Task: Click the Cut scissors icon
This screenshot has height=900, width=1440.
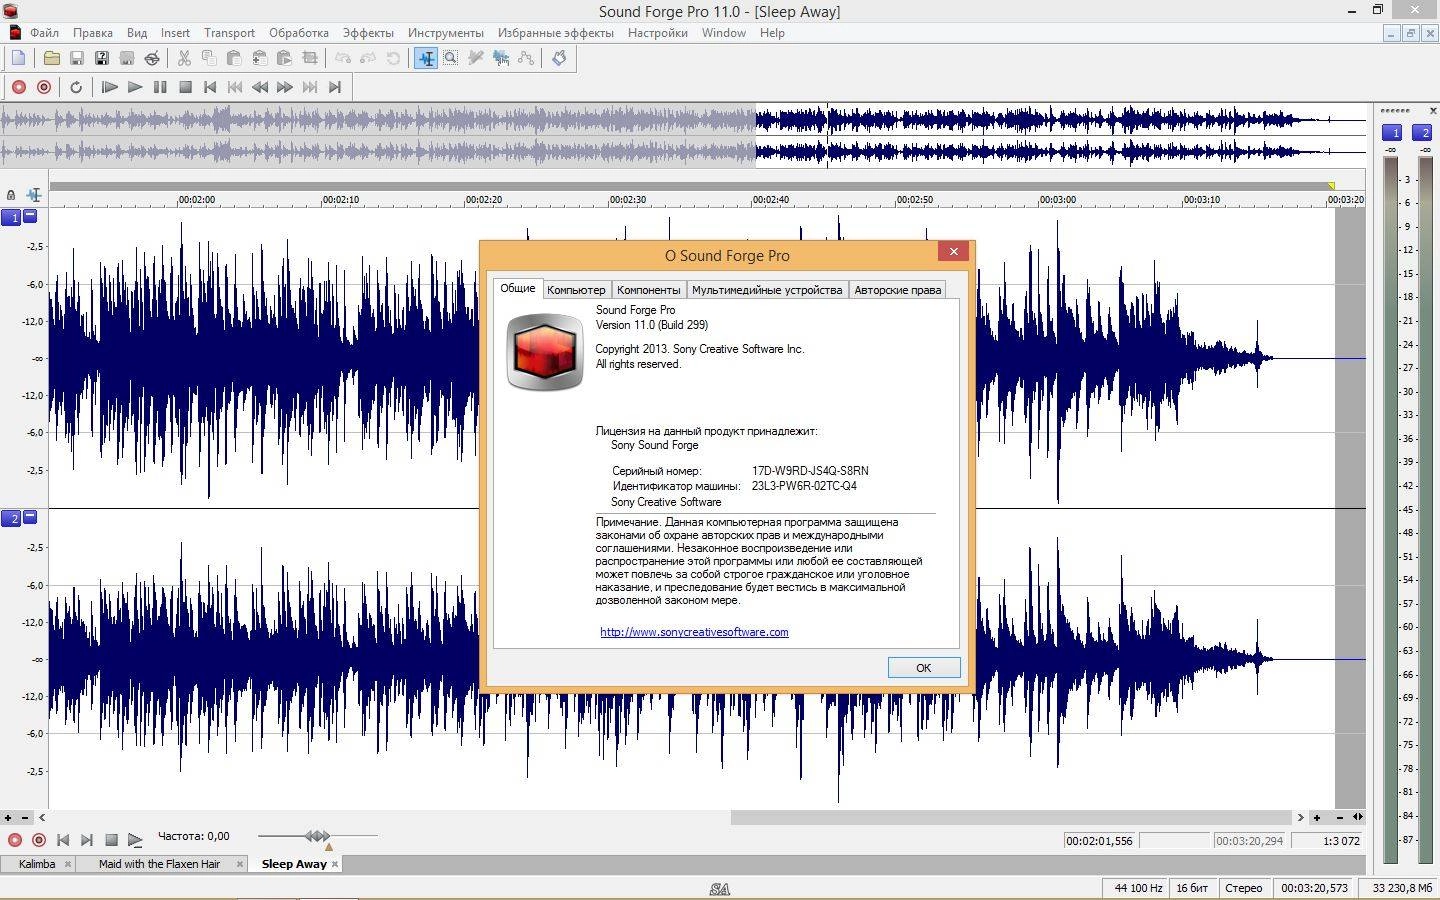Action: tap(184, 58)
